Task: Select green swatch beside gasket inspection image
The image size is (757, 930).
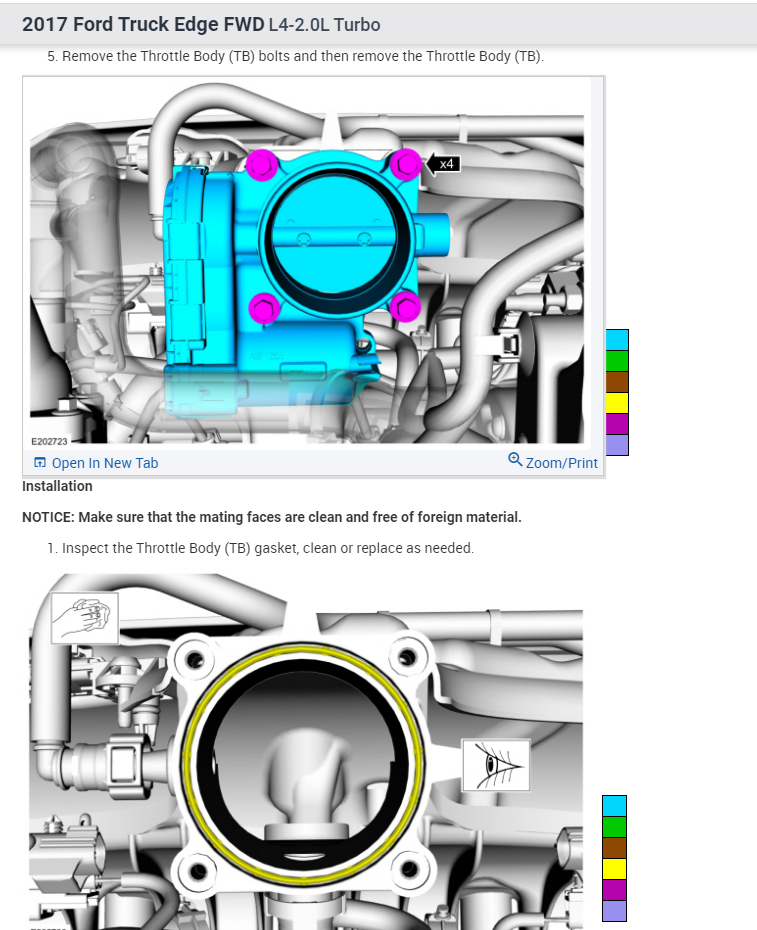Action: (614, 827)
